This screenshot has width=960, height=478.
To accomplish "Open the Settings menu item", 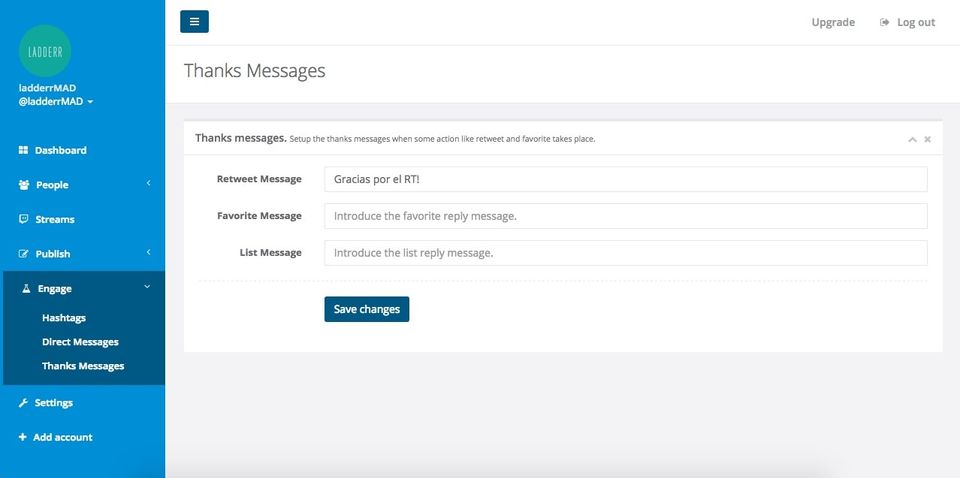I will (54, 403).
